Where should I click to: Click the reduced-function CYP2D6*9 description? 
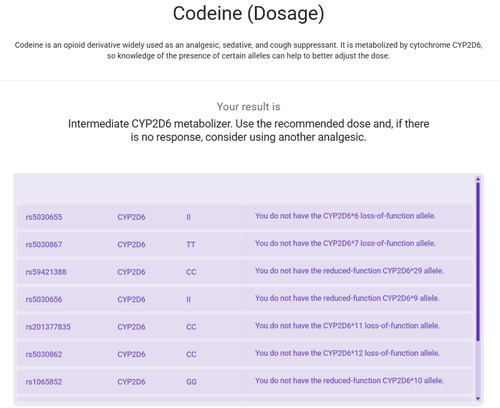click(347, 298)
